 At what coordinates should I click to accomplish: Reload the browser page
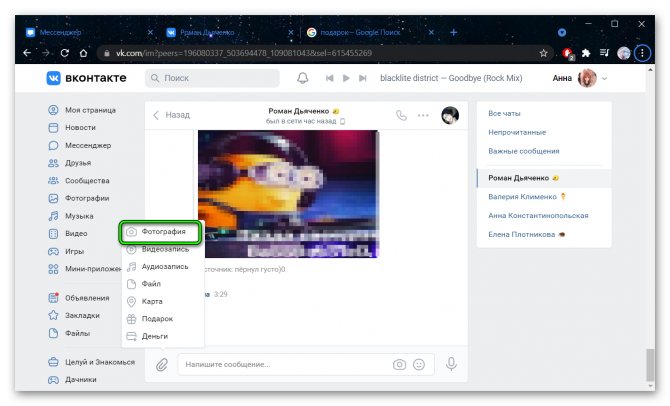65,53
